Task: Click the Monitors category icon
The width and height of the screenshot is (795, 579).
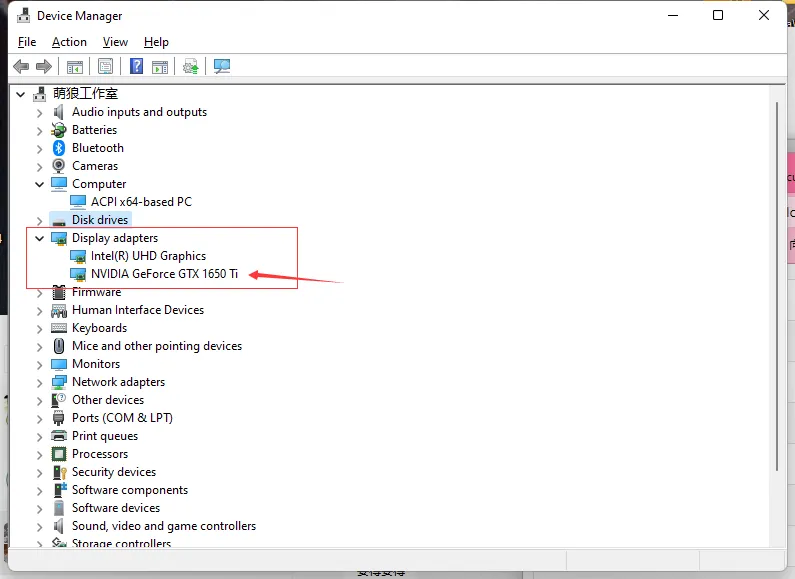Action: (59, 364)
